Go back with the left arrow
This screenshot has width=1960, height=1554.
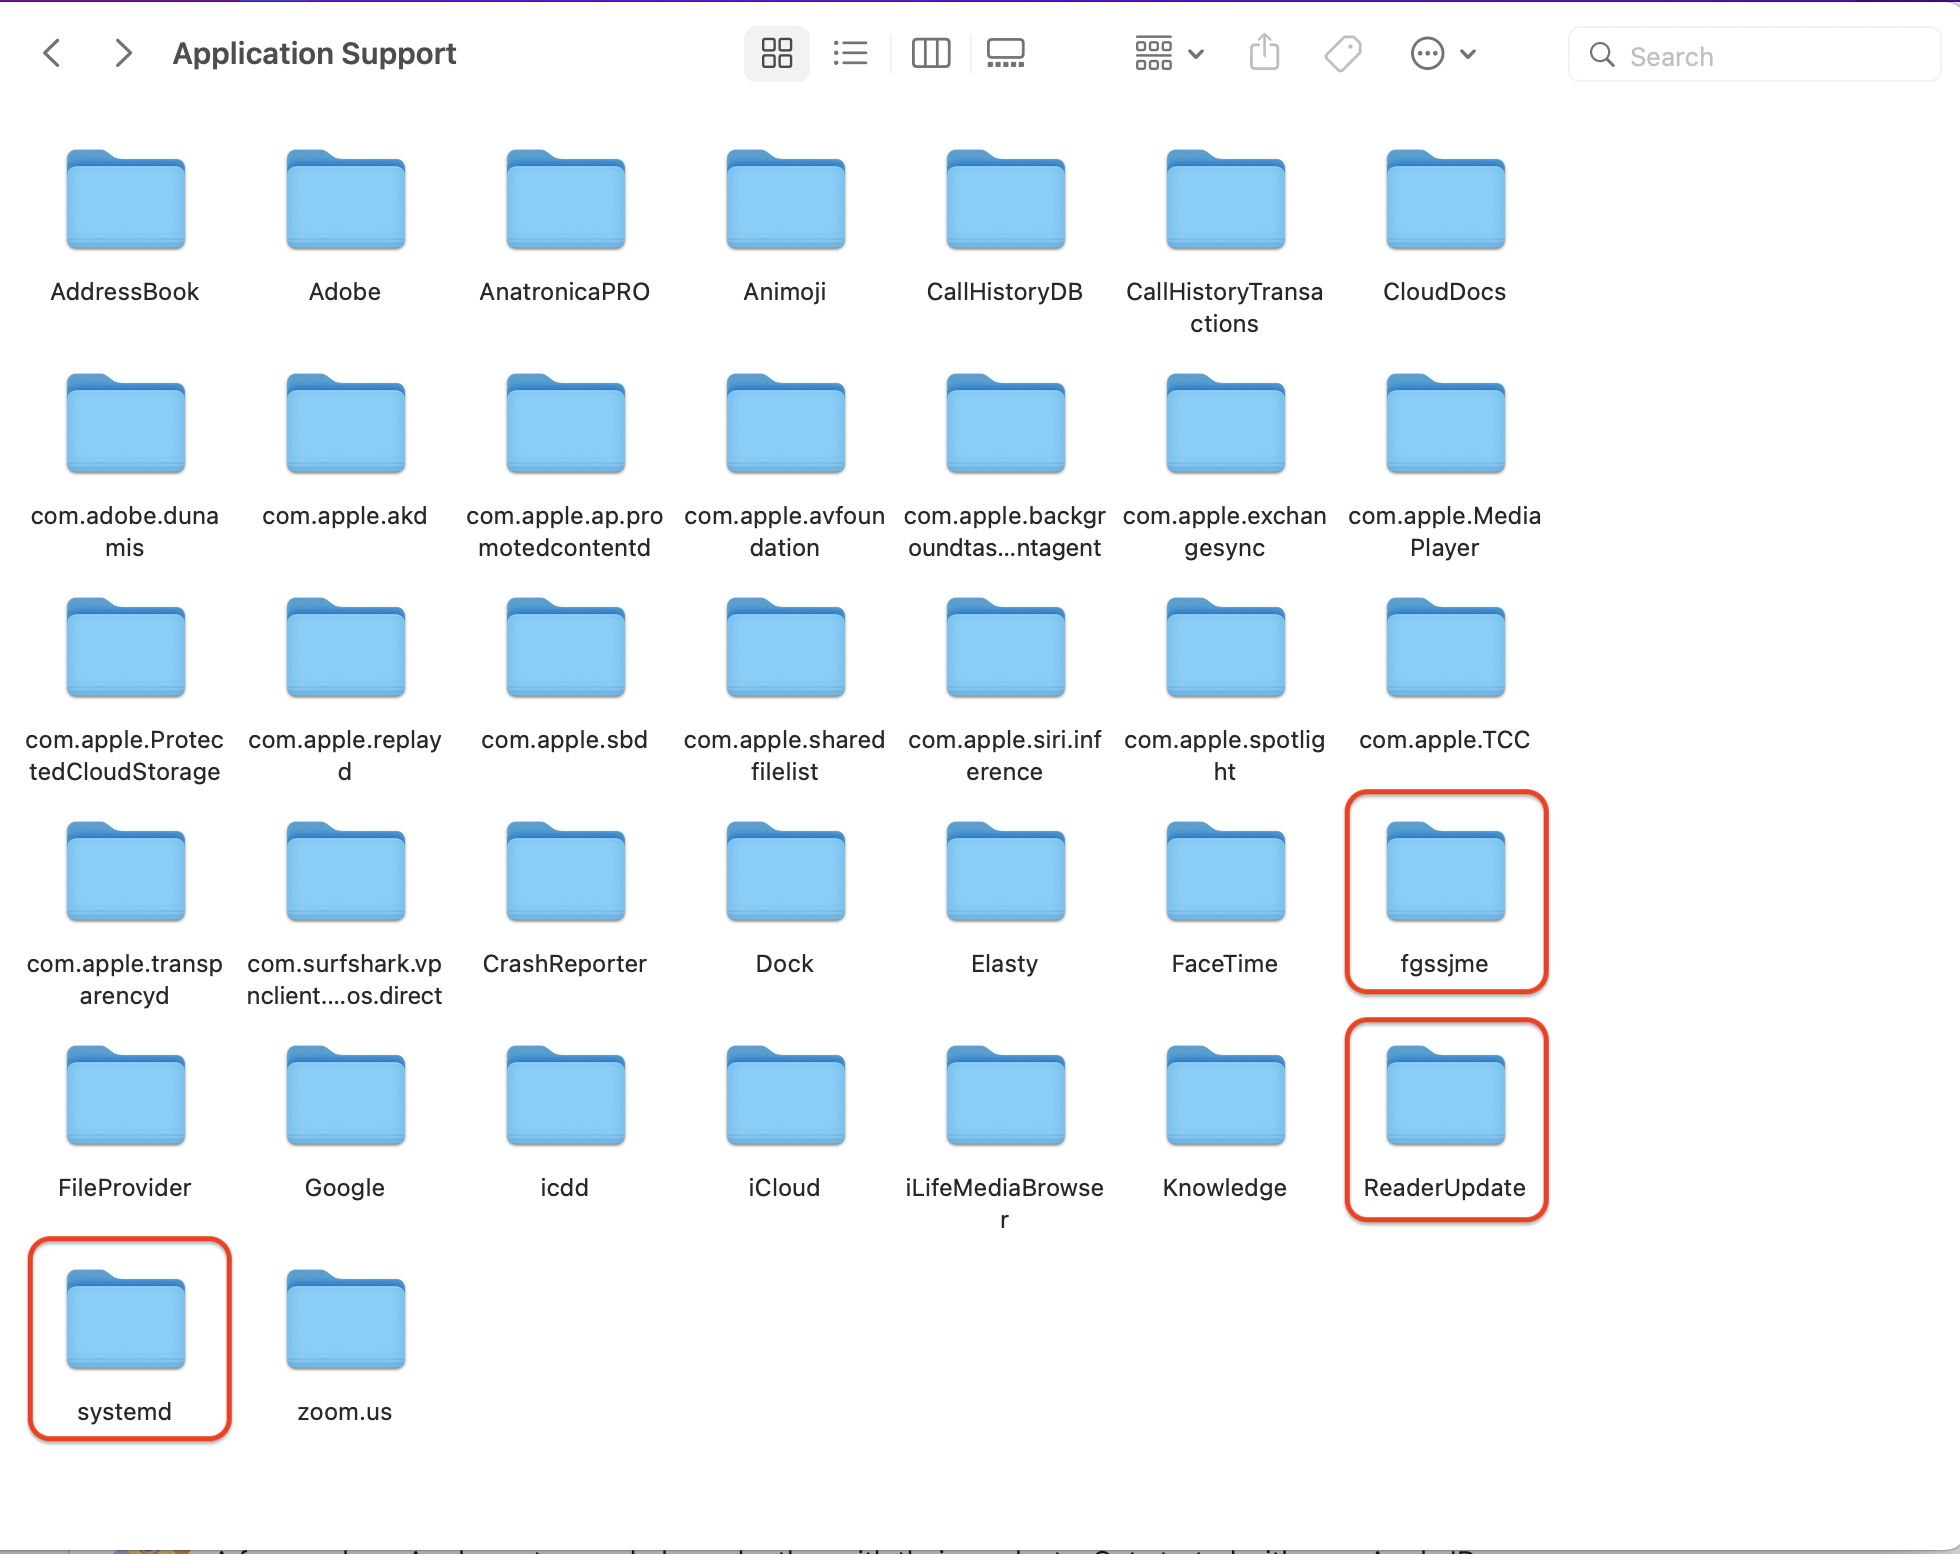(53, 54)
